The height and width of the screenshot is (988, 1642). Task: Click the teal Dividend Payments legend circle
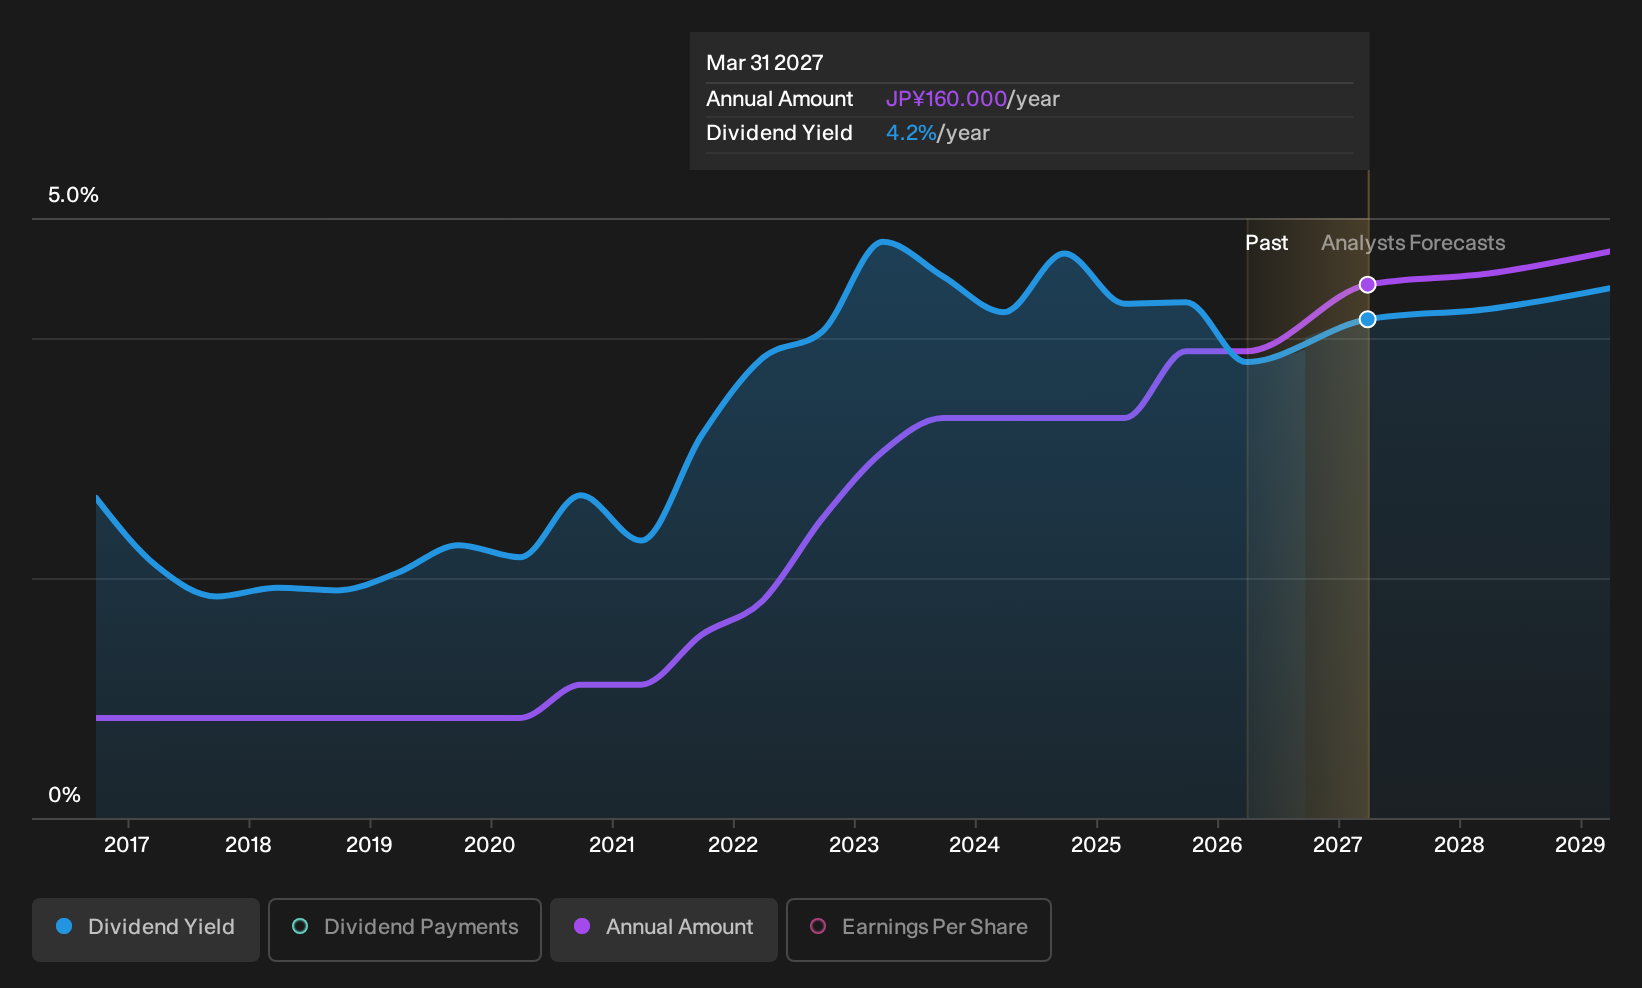tap(300, 926)
